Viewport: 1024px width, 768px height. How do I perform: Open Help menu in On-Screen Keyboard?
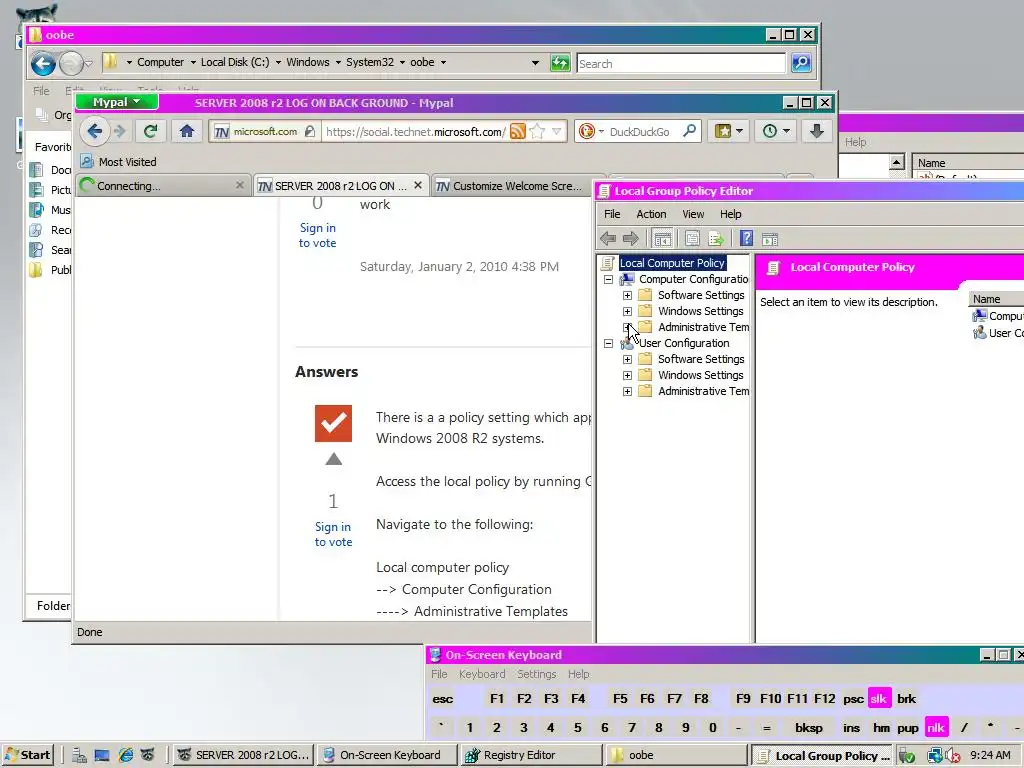(578, 674)
